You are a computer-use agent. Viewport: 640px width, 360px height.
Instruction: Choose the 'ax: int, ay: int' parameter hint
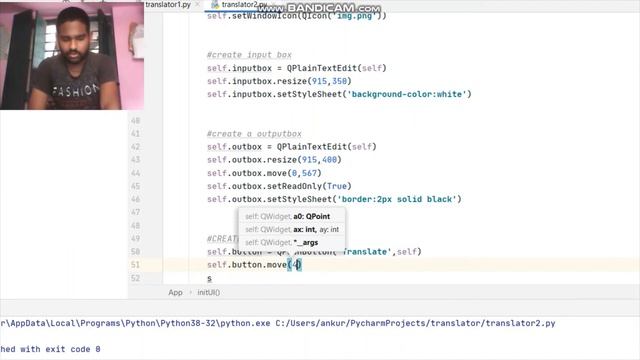(x=292, y=229)
